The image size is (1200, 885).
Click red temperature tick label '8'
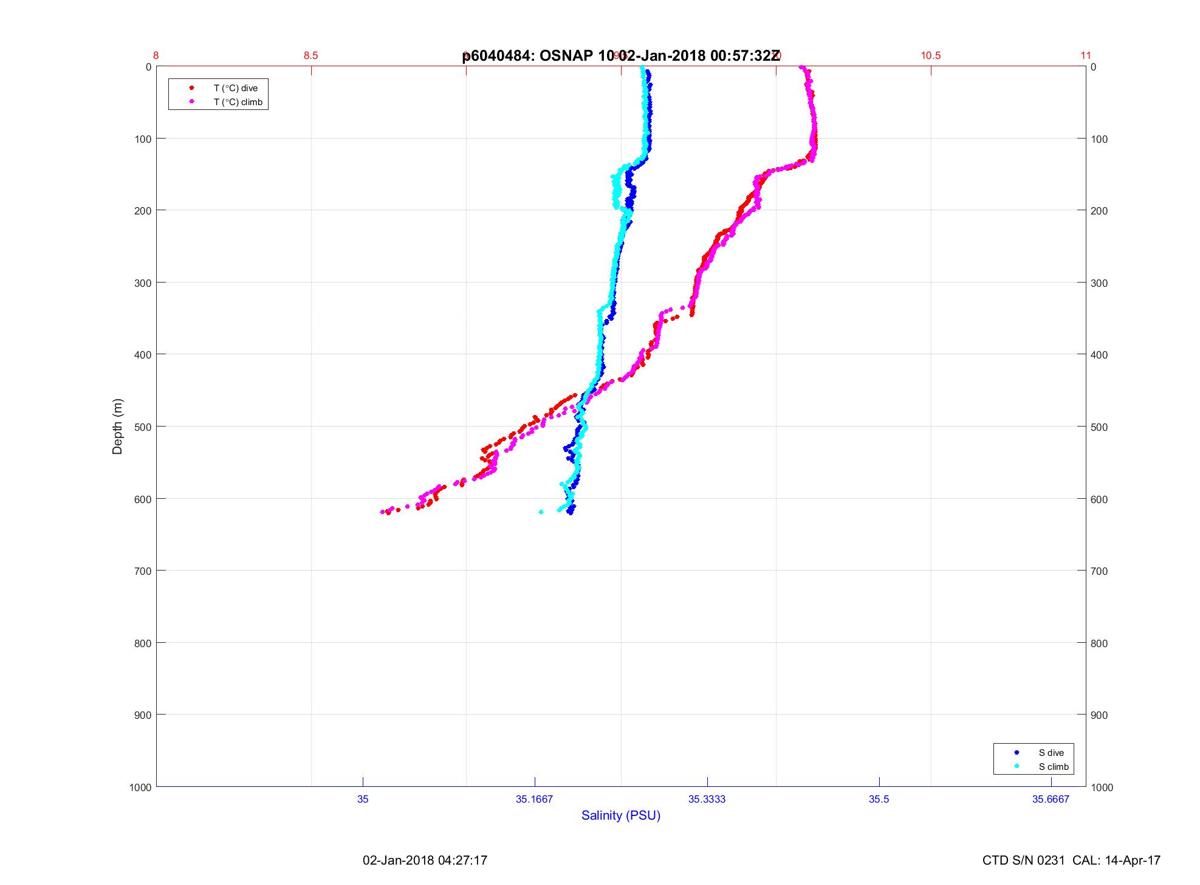coord(156,56)
